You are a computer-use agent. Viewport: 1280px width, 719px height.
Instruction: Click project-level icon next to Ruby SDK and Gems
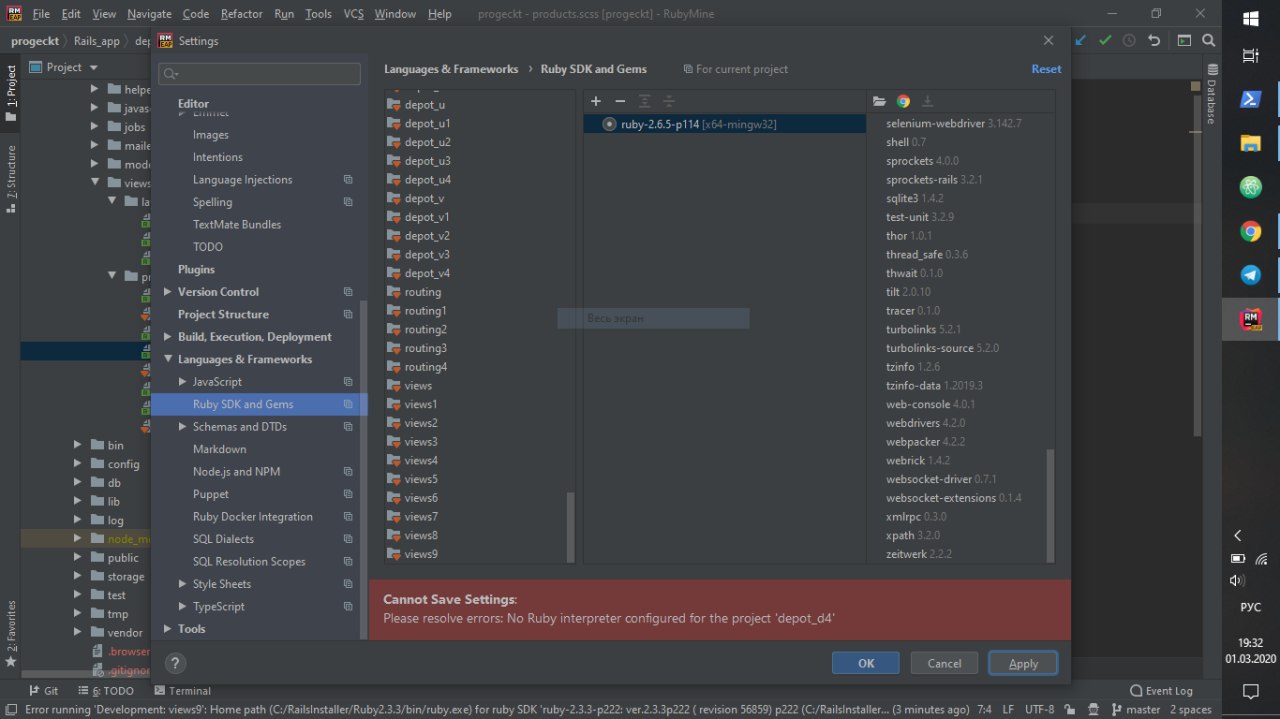tap(348, 404)
